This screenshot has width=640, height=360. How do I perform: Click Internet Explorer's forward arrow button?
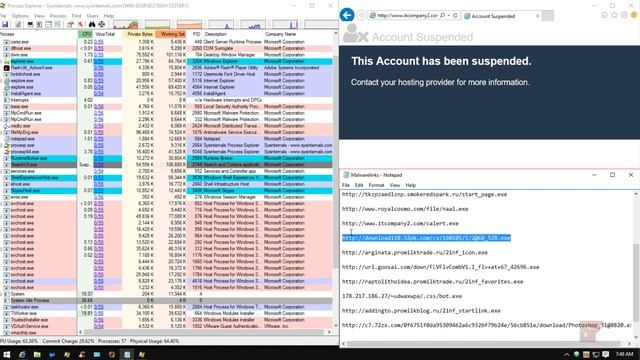[361, 16]
